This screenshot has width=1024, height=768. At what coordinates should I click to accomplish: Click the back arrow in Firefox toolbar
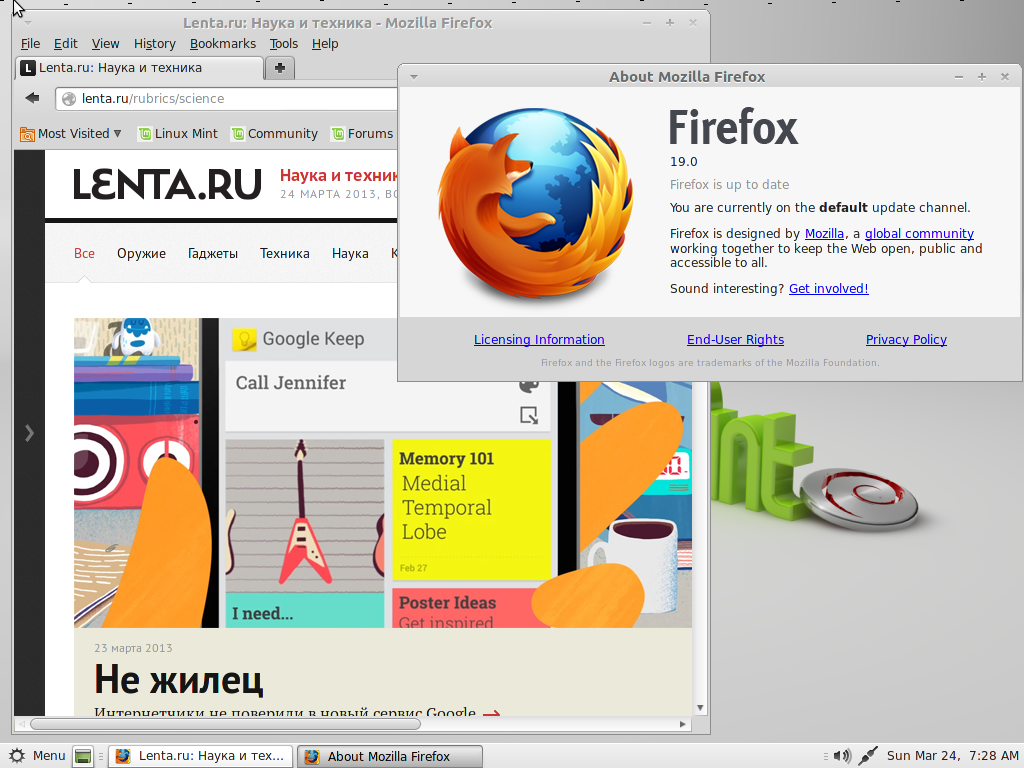click(32, 98)
